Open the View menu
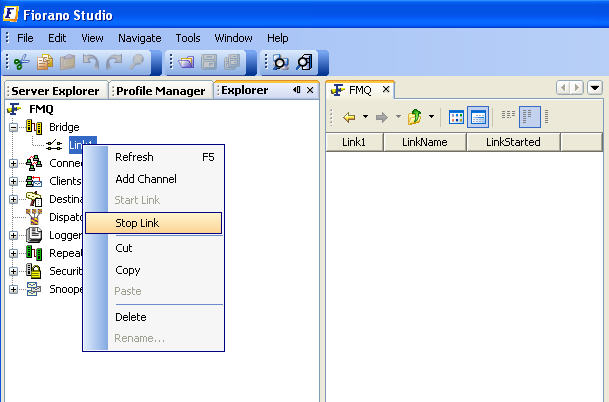Image resolution: width=609 pixels, height=402 pixels. pos(92,38)
